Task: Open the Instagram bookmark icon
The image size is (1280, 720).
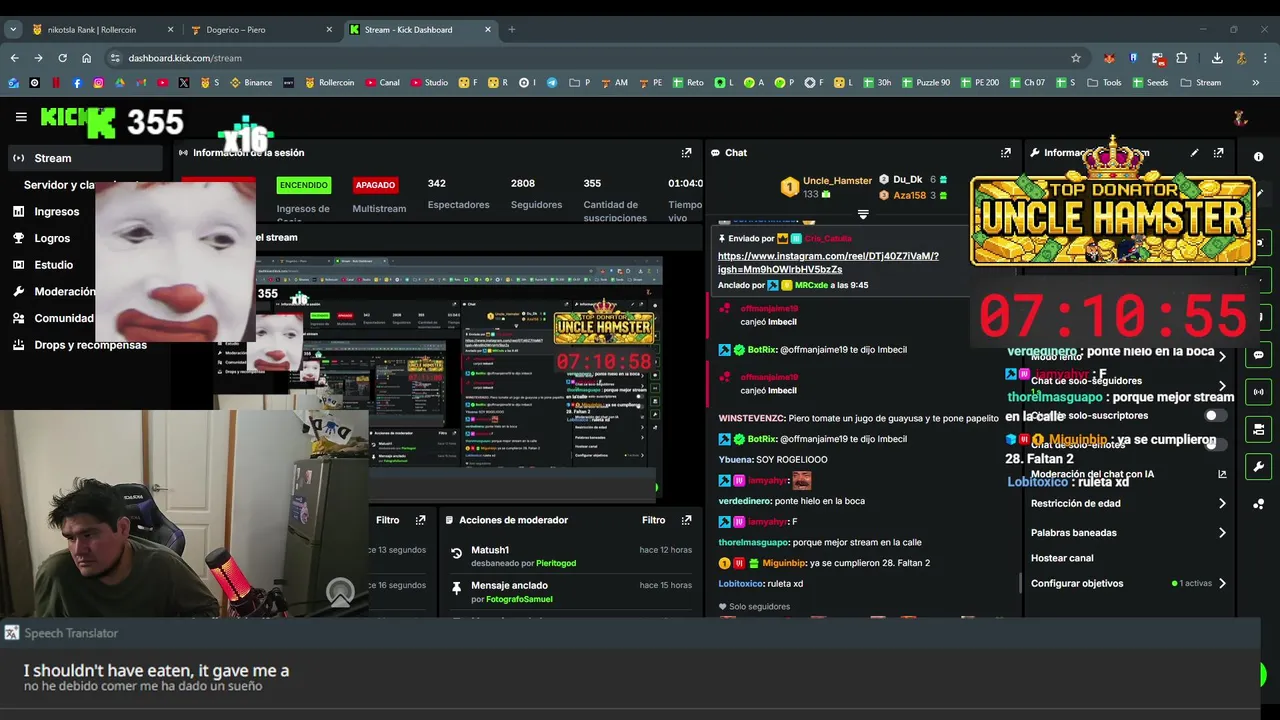Action: pyautogui.click(x=98, y=83)
